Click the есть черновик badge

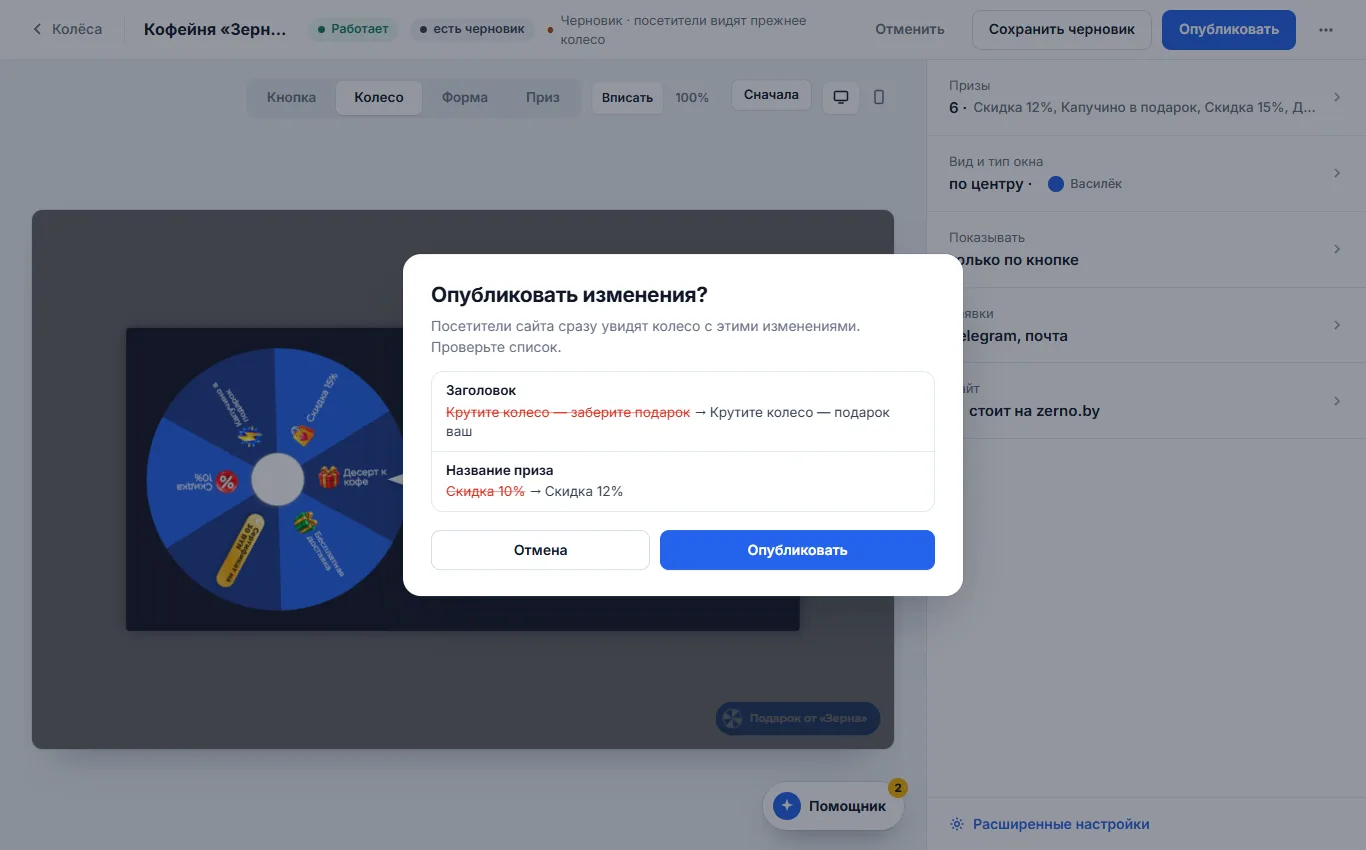click(472, 30)
